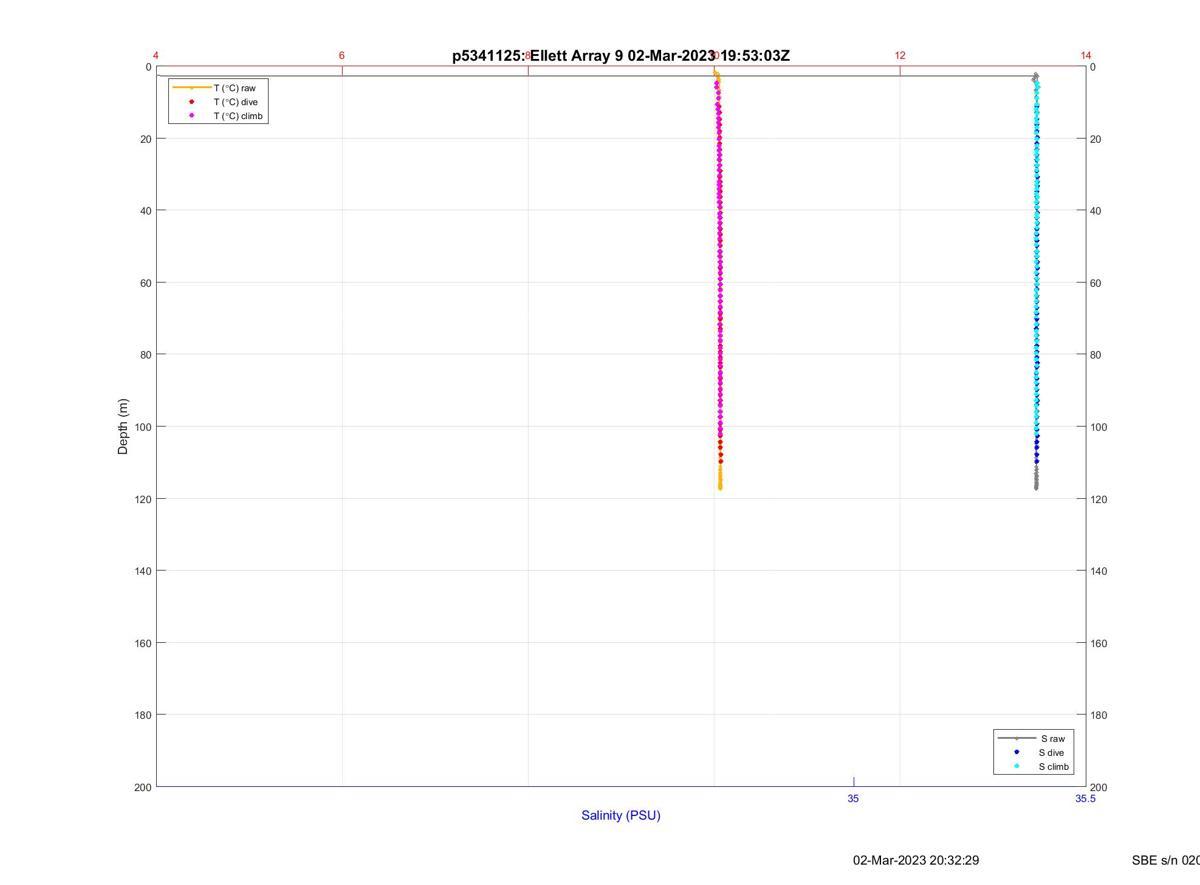Image resolution: width=1200 pixels, height=885 pixels.
Task: Click red temperature tick label '14'
Action: pos(1086,56)
